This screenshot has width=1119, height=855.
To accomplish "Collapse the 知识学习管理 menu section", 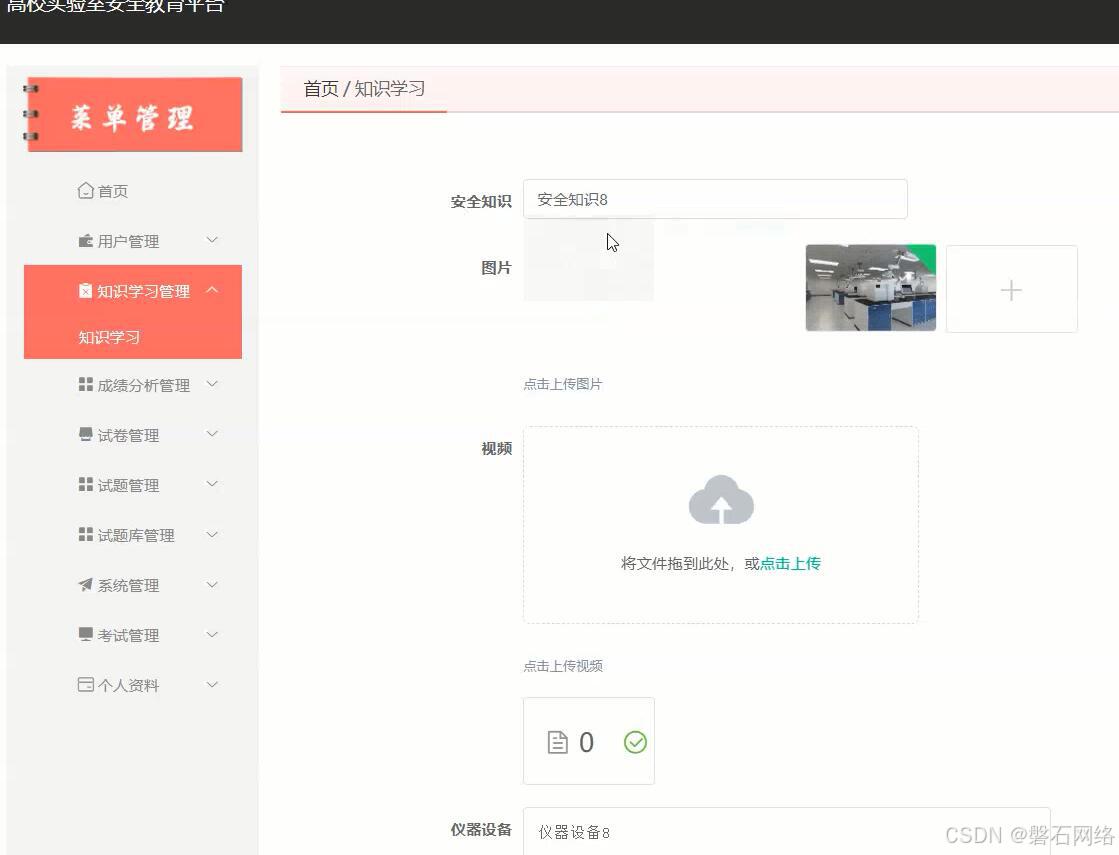I will pyautogui.click(x=211, y=290).
